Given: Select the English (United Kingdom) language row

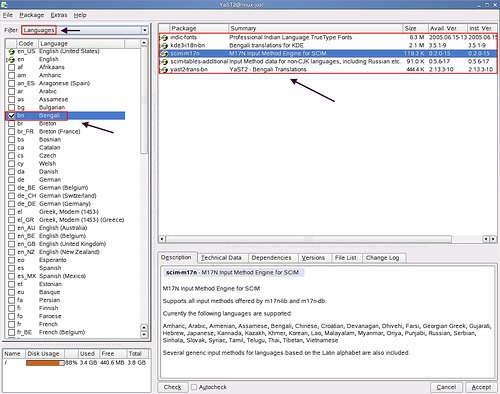Looking at the screenshot, I should pos(66,244).
